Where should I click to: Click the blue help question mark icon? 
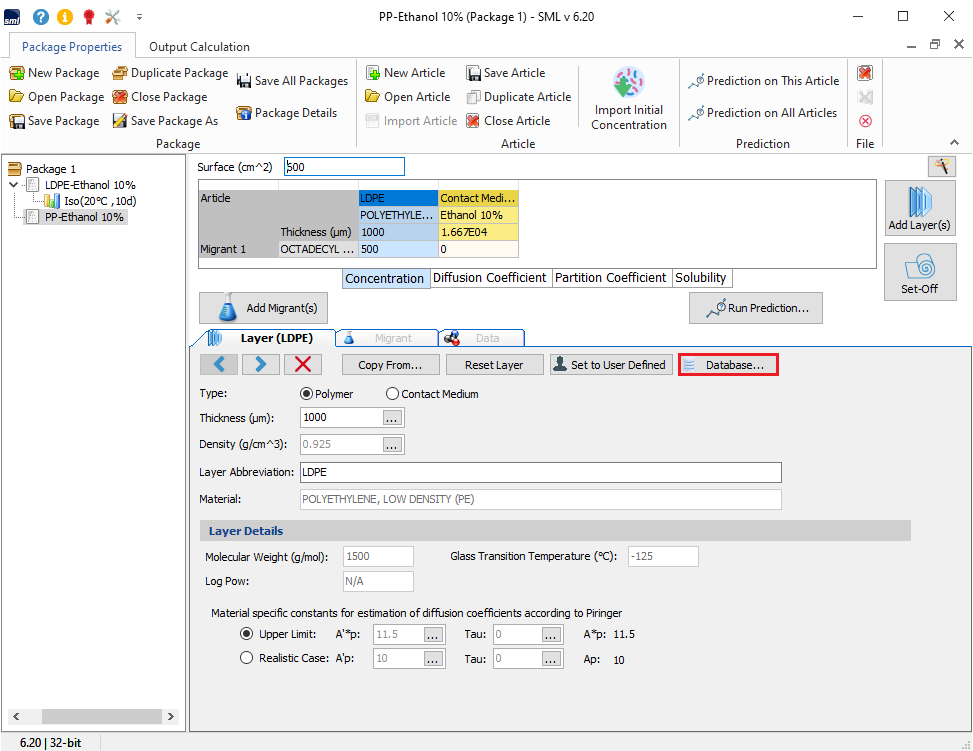point(40,17)
